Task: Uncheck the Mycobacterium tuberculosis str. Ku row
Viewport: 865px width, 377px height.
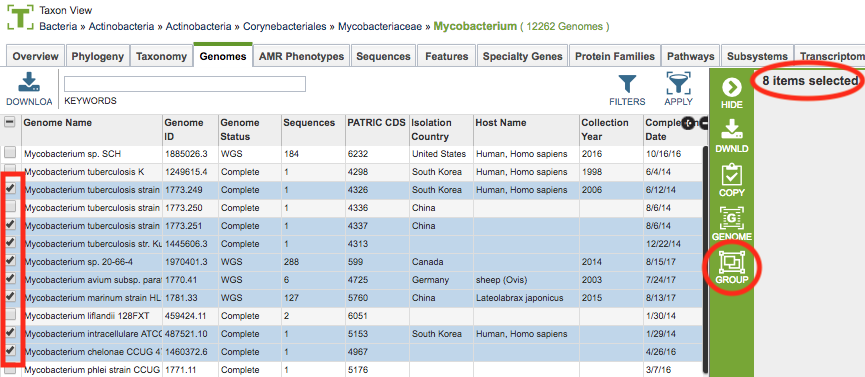Action: coord(10,243)
